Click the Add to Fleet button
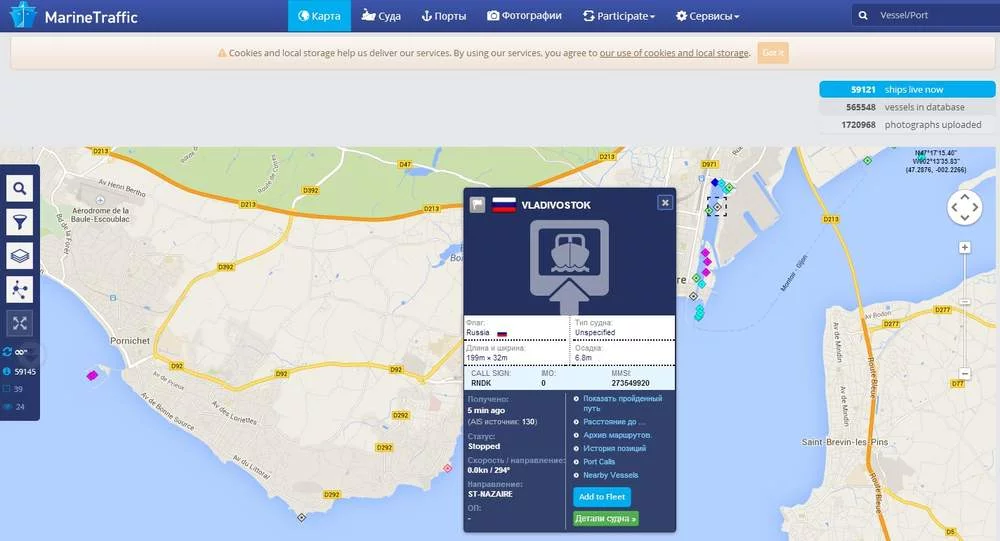The image size is (1000, 541). tap(602, 496)
